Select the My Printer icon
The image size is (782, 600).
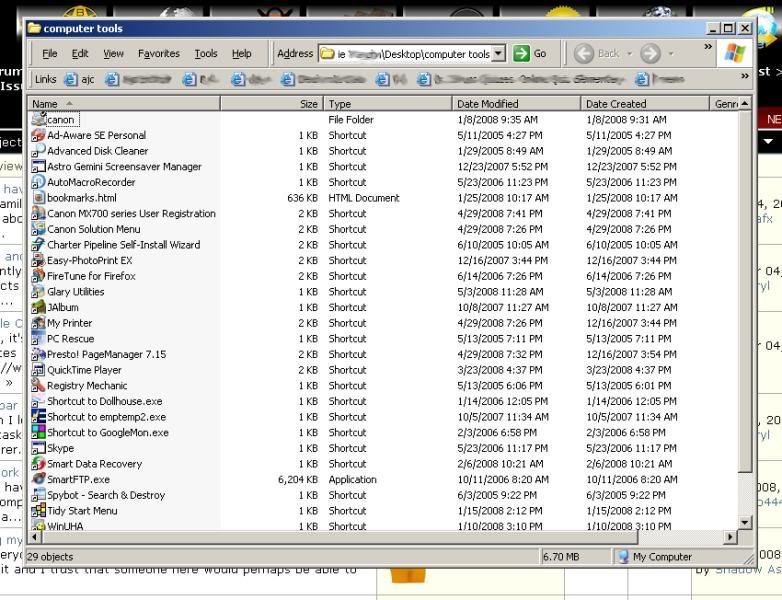tap(38, 323)
